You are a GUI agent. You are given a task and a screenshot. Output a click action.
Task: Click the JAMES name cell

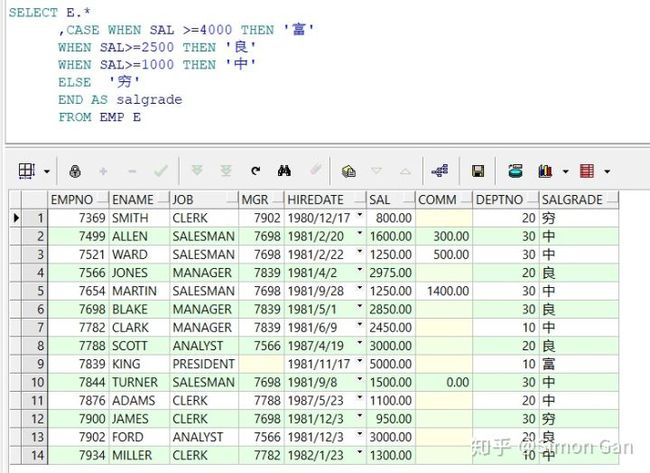tap(139, 419)
